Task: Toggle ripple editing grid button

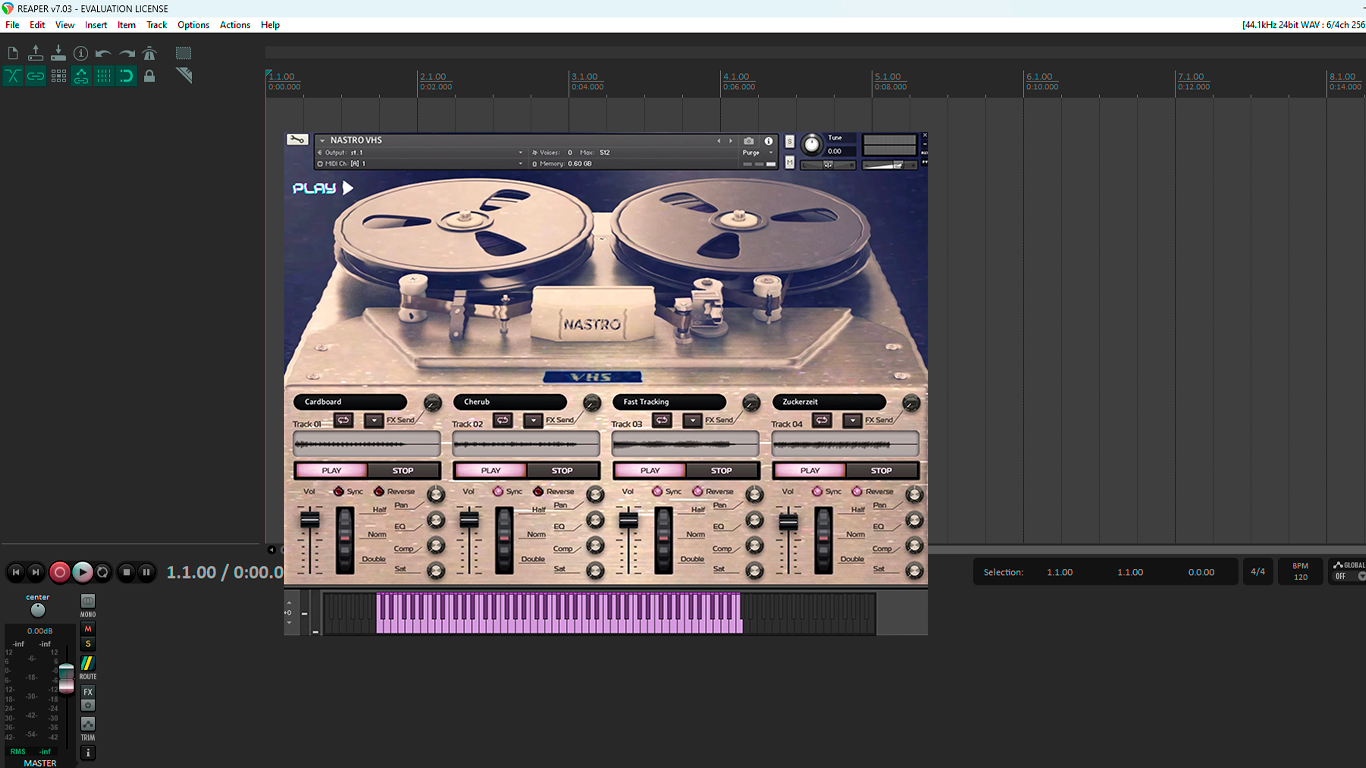Action: (58, 75)
